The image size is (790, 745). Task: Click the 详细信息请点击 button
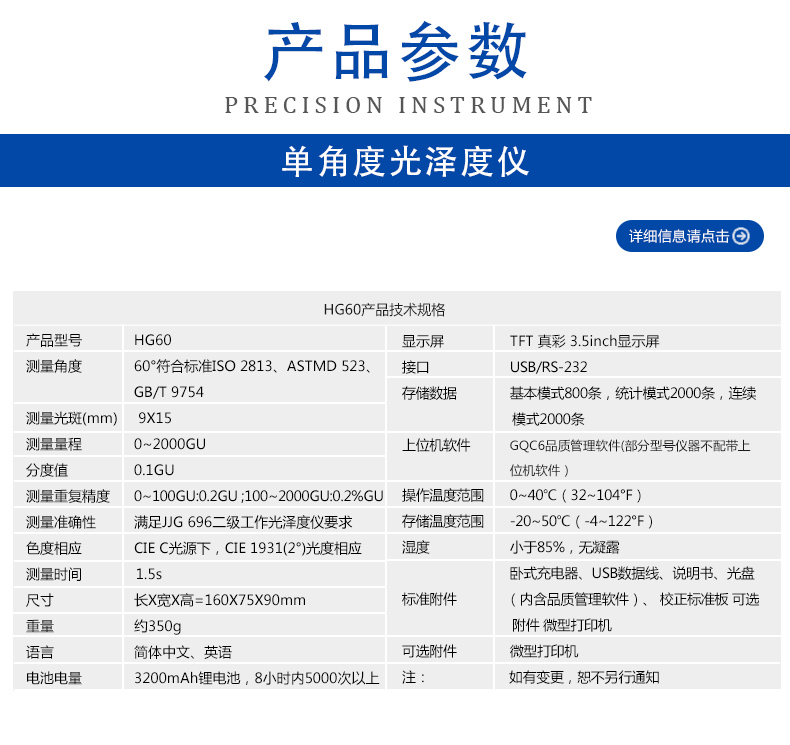pos(688,236)
